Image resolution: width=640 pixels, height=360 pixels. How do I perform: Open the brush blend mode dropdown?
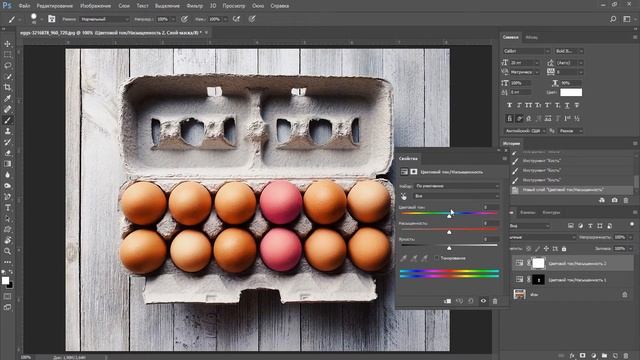pos(104,19)
